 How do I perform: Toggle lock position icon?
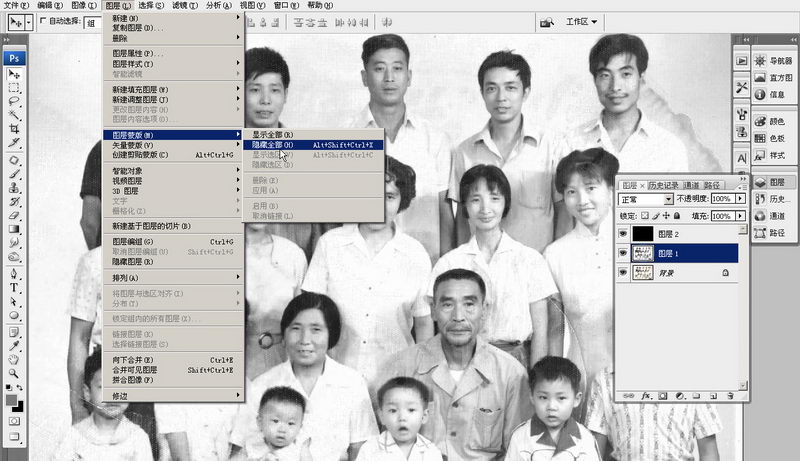[x=666, y=216]
